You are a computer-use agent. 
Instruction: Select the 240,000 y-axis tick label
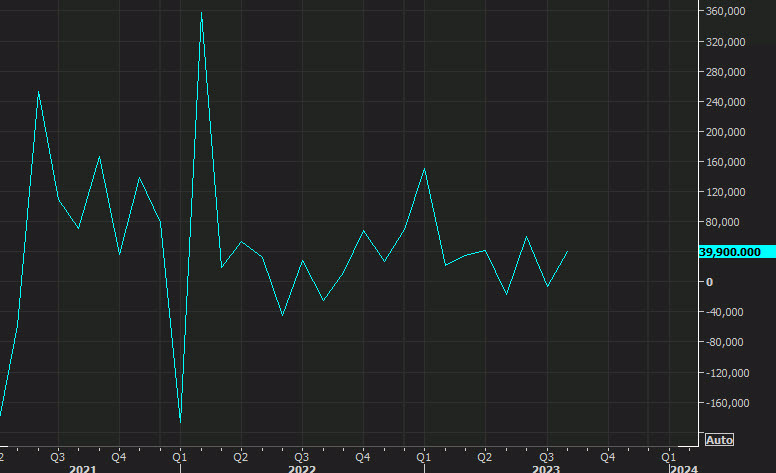pyautogui.click(x=728, y=102)
